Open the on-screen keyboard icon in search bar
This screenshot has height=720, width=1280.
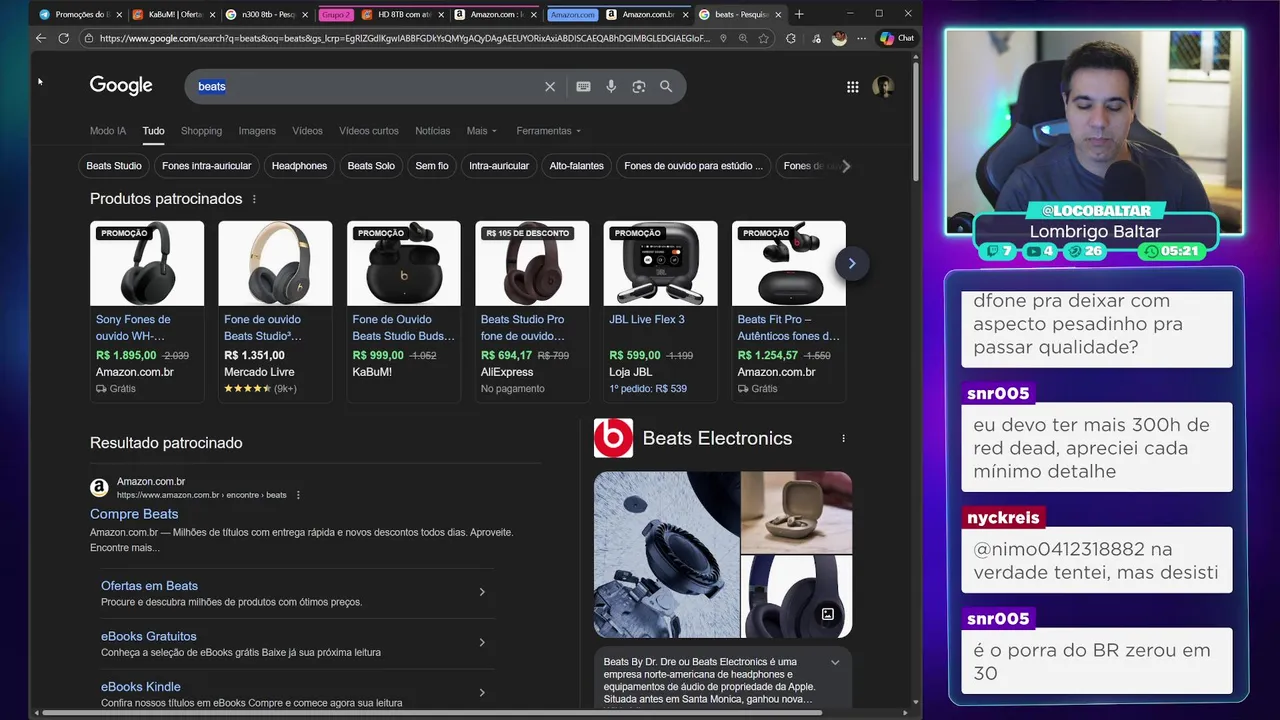click(x=583, y=87)
